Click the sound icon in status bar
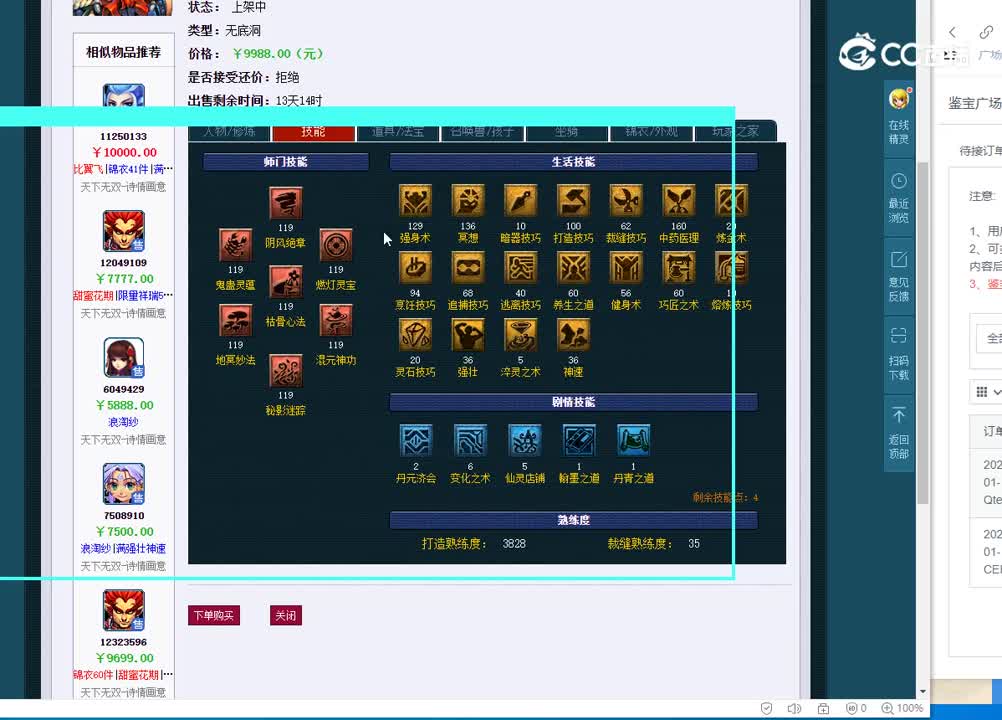Image resolution: width=1002 pixels, height=720 pixels. click(794, 709)
